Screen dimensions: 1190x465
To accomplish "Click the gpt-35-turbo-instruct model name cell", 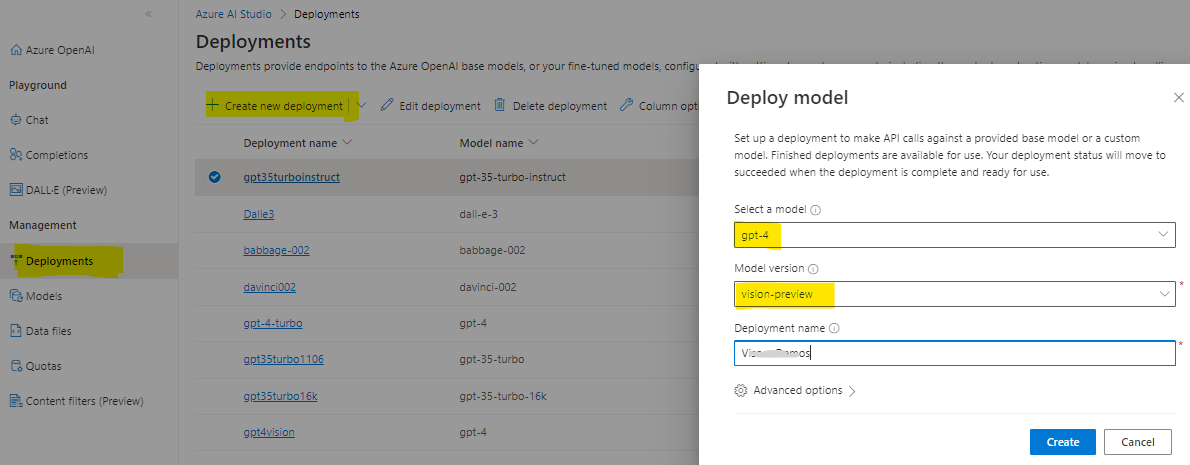I will point(512,177).
